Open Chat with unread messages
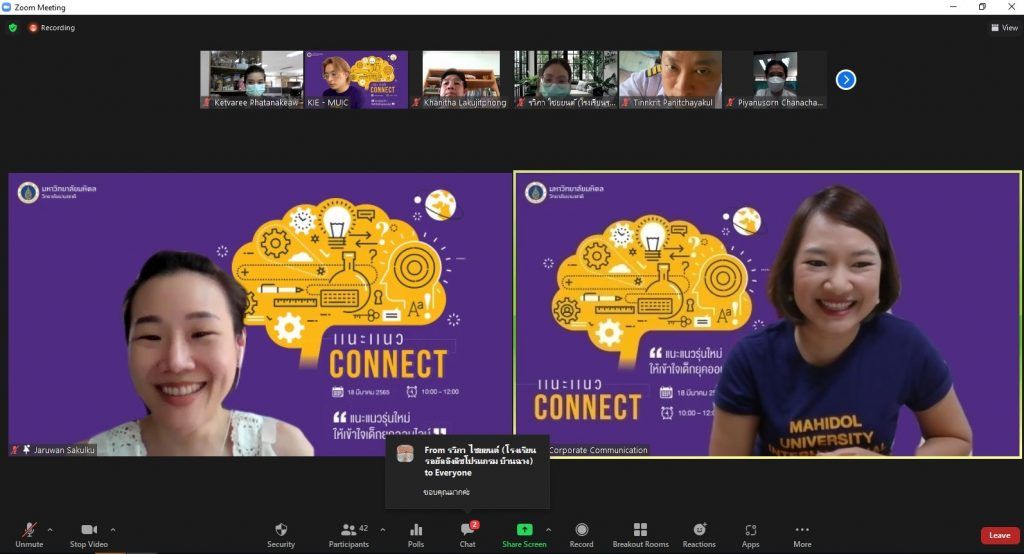Viewport: 1024px width, 554px height. [467, 534]
